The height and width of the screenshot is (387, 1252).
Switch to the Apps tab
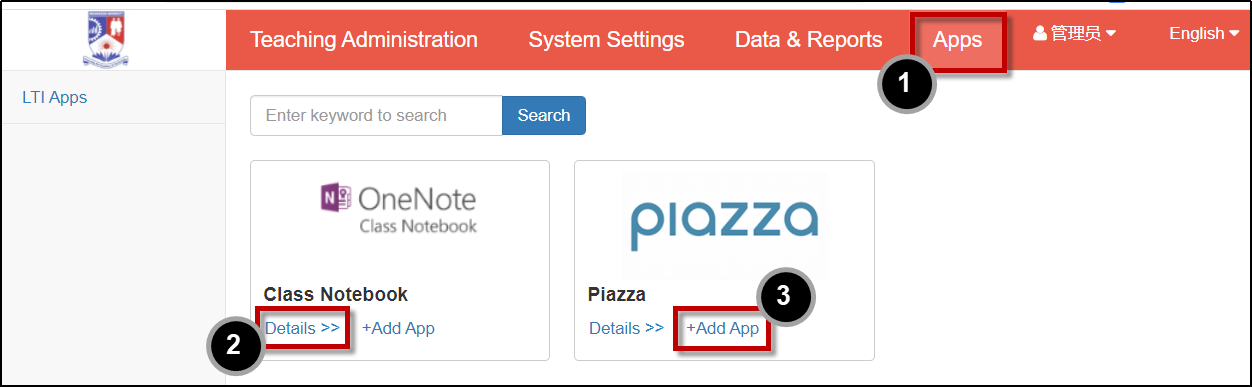(x=957, y=41)
